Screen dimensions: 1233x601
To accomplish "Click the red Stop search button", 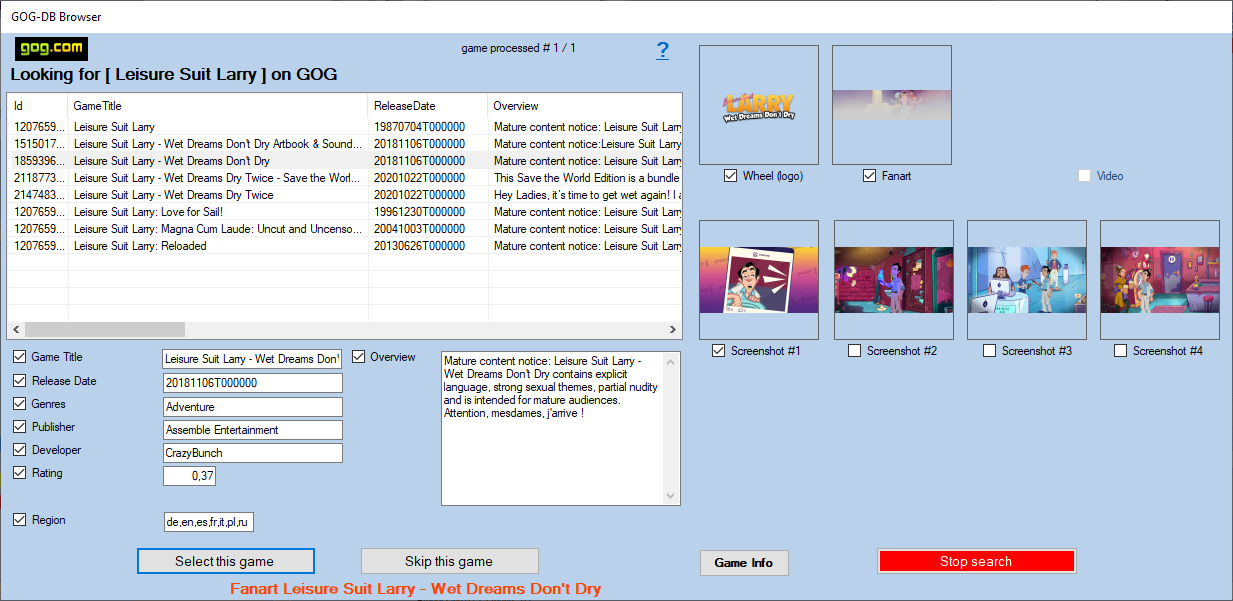I will tap(975, 562).
